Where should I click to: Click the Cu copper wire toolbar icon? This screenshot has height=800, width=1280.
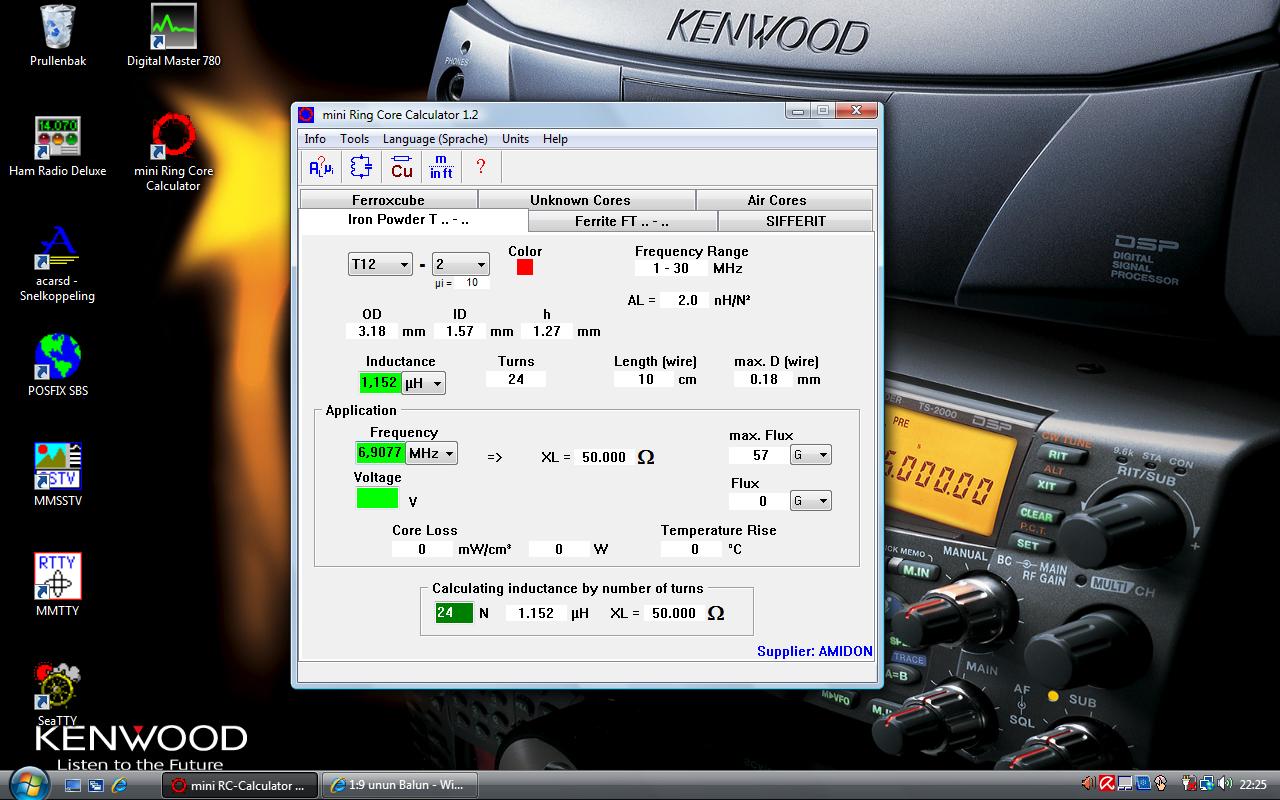point(402,167)
